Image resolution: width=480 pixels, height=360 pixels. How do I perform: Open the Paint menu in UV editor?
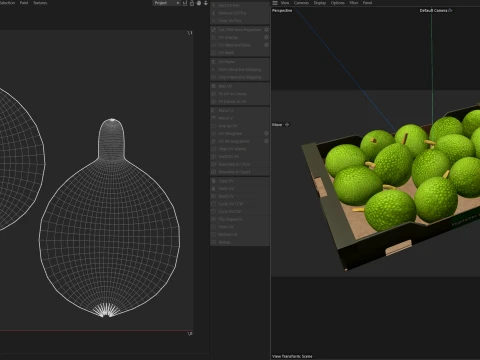click(24, 3)
